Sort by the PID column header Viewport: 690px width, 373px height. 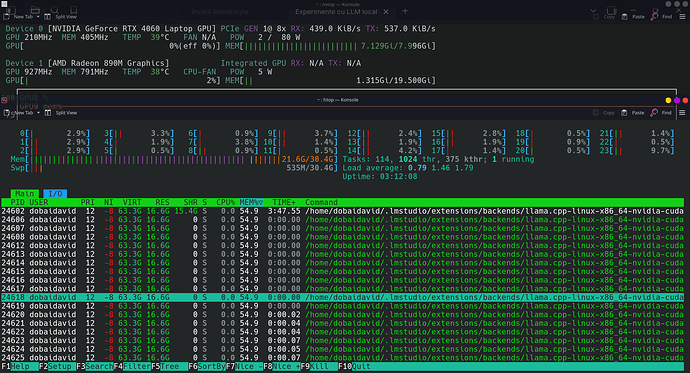(17, 202)
